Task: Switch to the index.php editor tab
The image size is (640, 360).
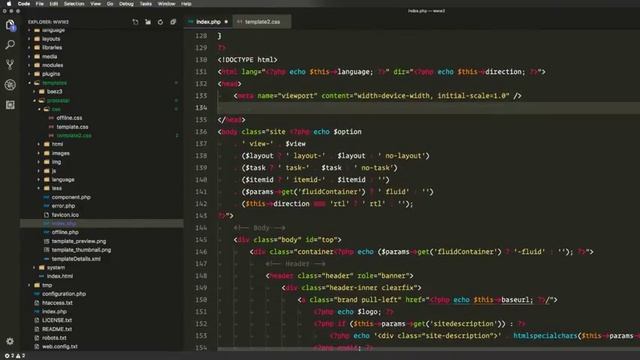Action: click(208, 22)
